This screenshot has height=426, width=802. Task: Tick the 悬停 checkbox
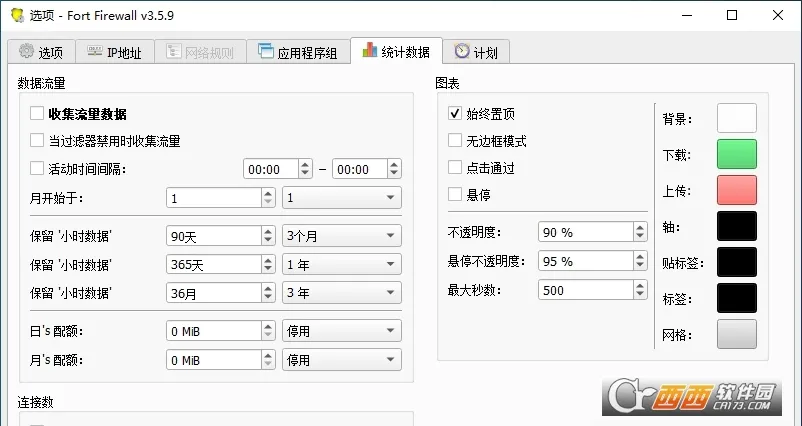pos(455,194)
